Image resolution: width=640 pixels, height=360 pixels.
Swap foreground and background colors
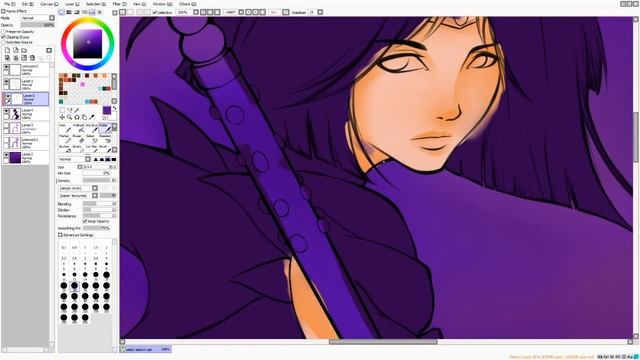coord(115,108)
